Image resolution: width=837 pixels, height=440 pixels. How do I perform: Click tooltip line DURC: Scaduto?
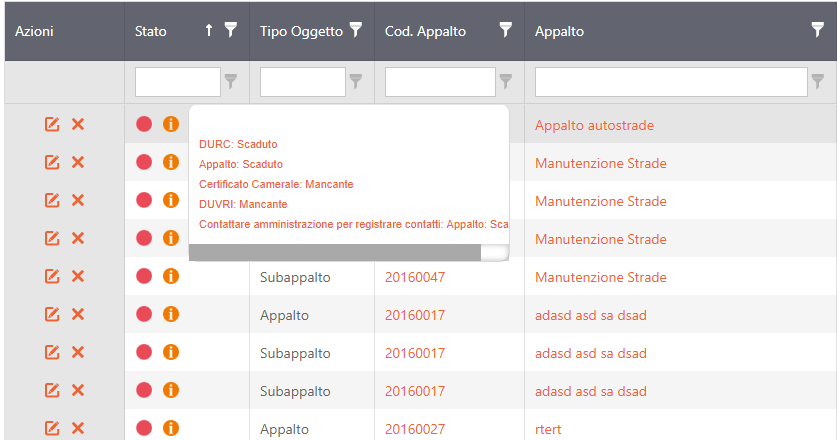238,144
